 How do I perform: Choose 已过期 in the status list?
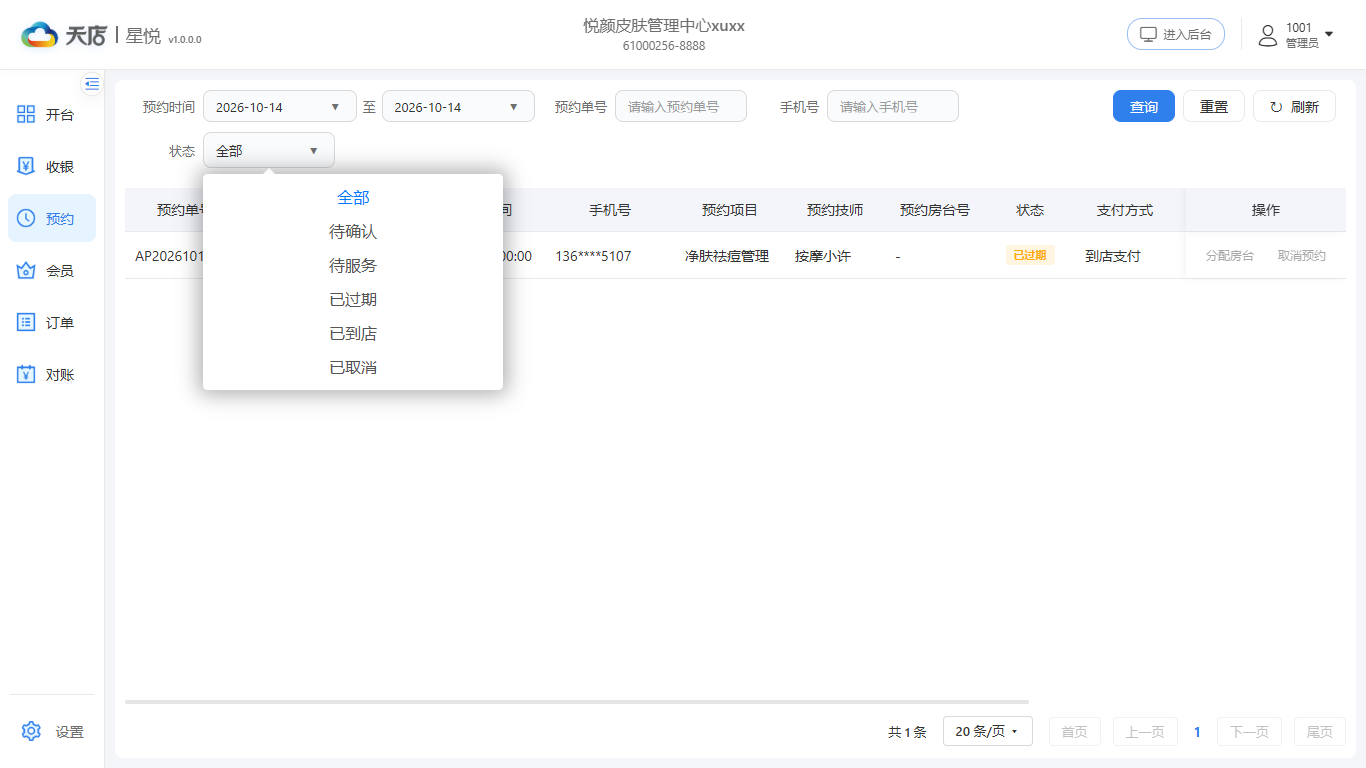[353, 300]
